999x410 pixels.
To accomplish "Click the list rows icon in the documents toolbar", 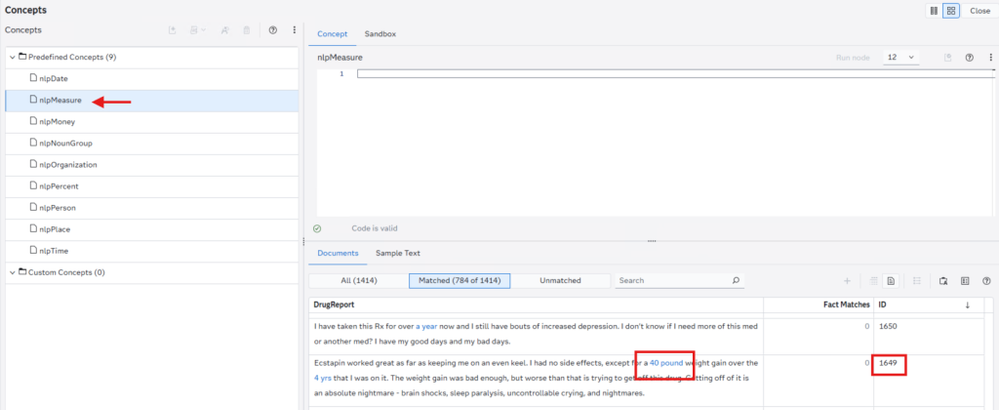I will pos(917,281).
